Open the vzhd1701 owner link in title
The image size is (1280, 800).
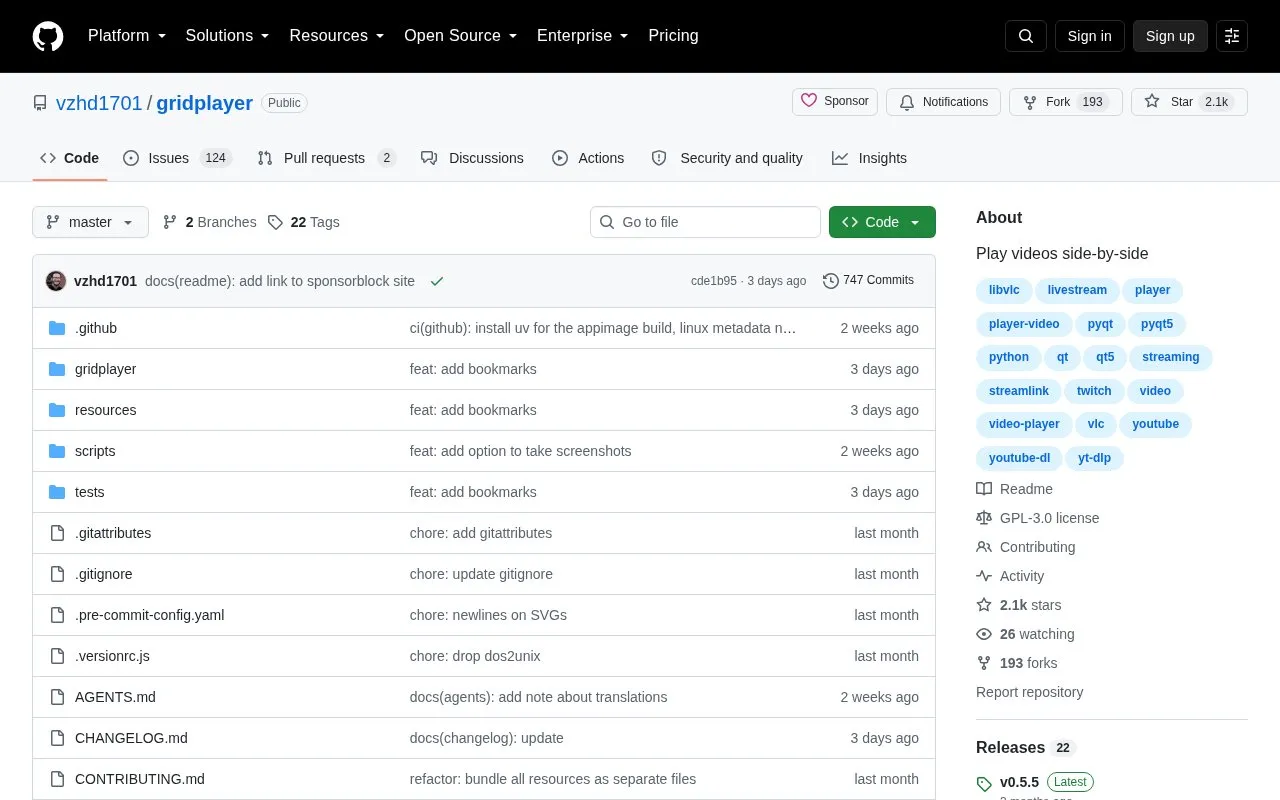coord(99,103)
